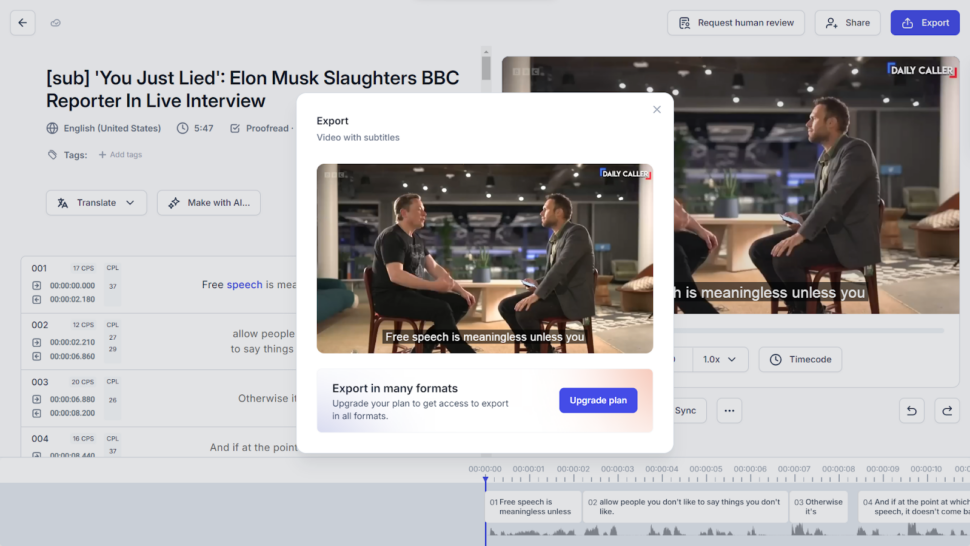Open playback speed 1.0x dropdown

click(719, 359)
